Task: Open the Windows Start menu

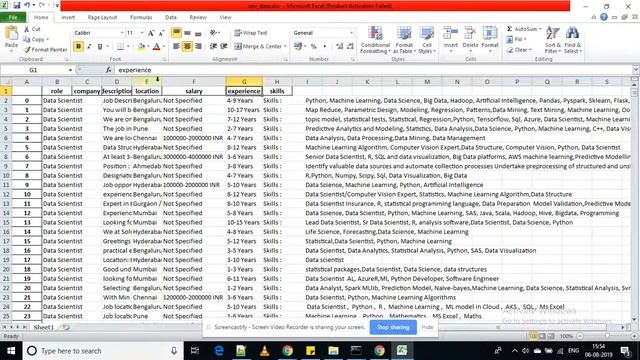Action: click(x=11, y=351)
